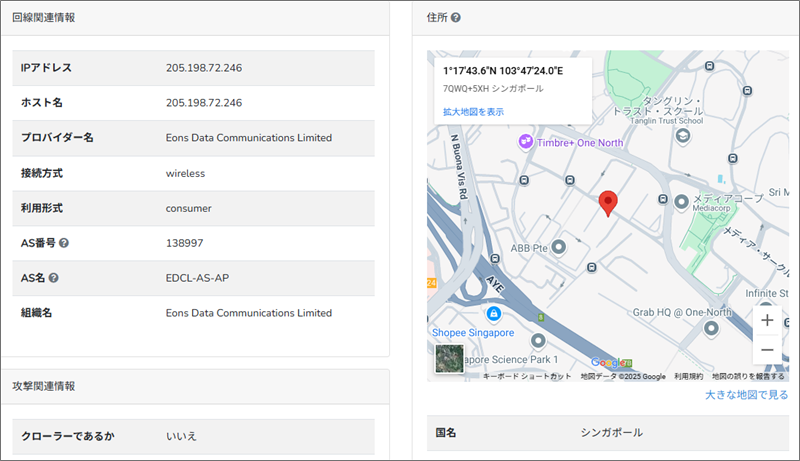Click Singapore Science Park 1 marker
The height and width of the screenshot is (461, 800).
[x=538, y=341]
